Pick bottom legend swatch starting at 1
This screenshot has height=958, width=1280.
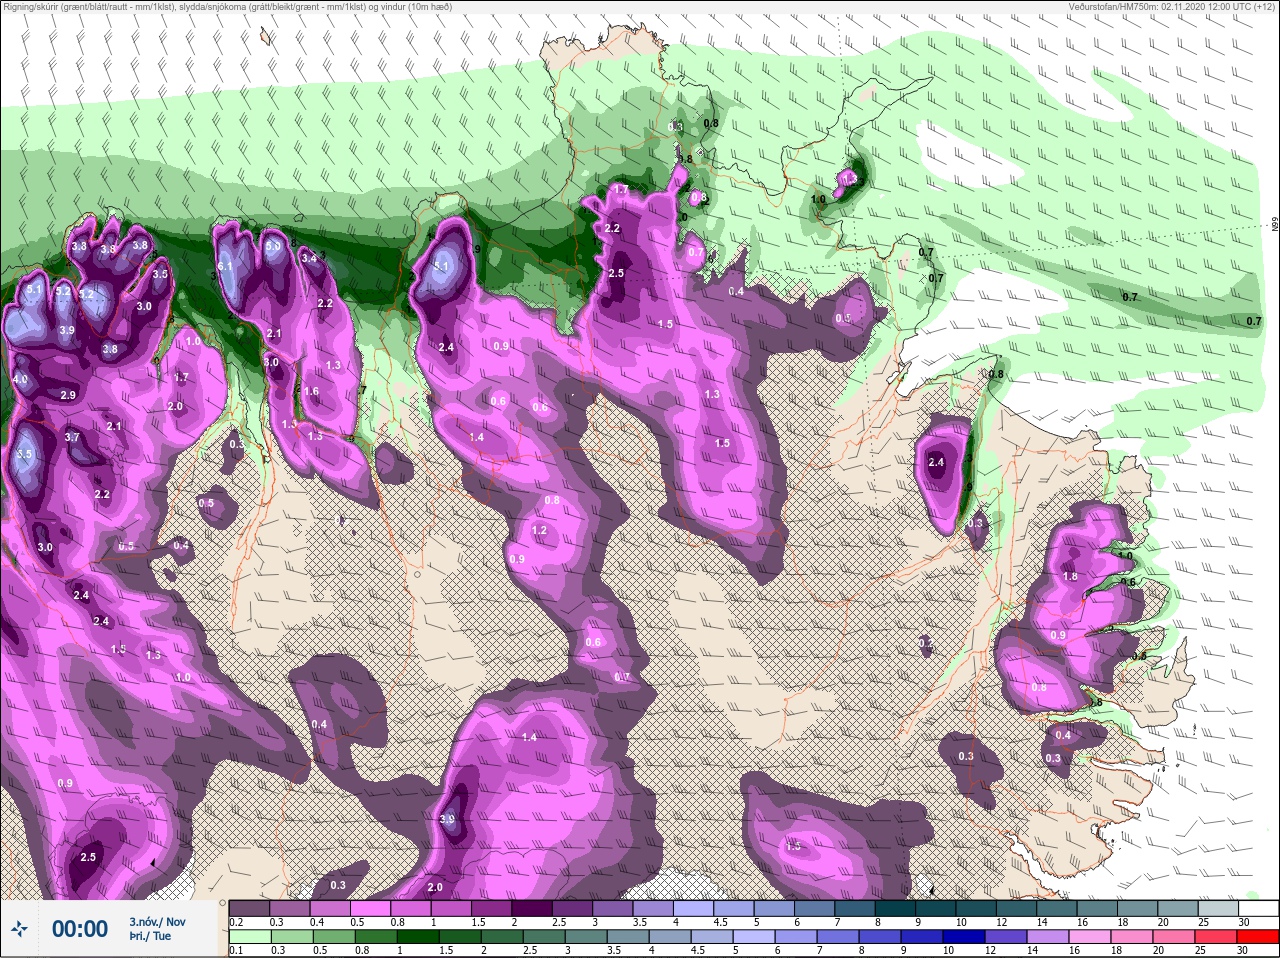(418, 937)
